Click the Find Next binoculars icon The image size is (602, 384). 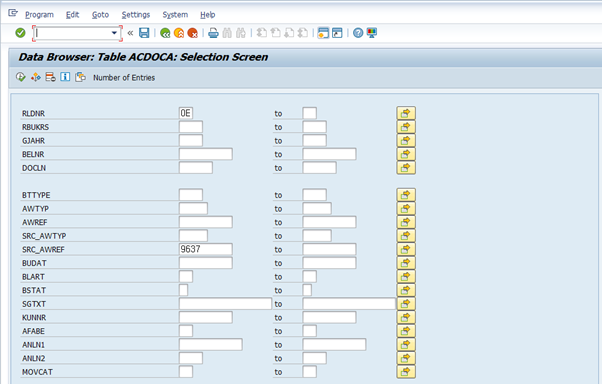click(x=241, y=33)
